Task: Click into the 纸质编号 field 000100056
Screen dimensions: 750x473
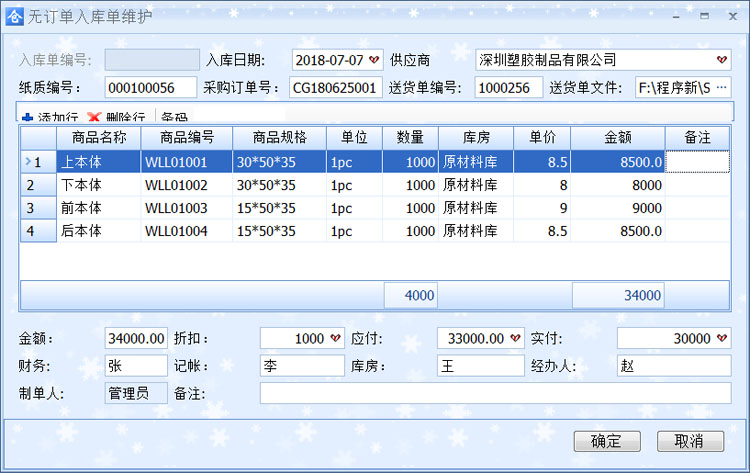Action: coord(151,88)
